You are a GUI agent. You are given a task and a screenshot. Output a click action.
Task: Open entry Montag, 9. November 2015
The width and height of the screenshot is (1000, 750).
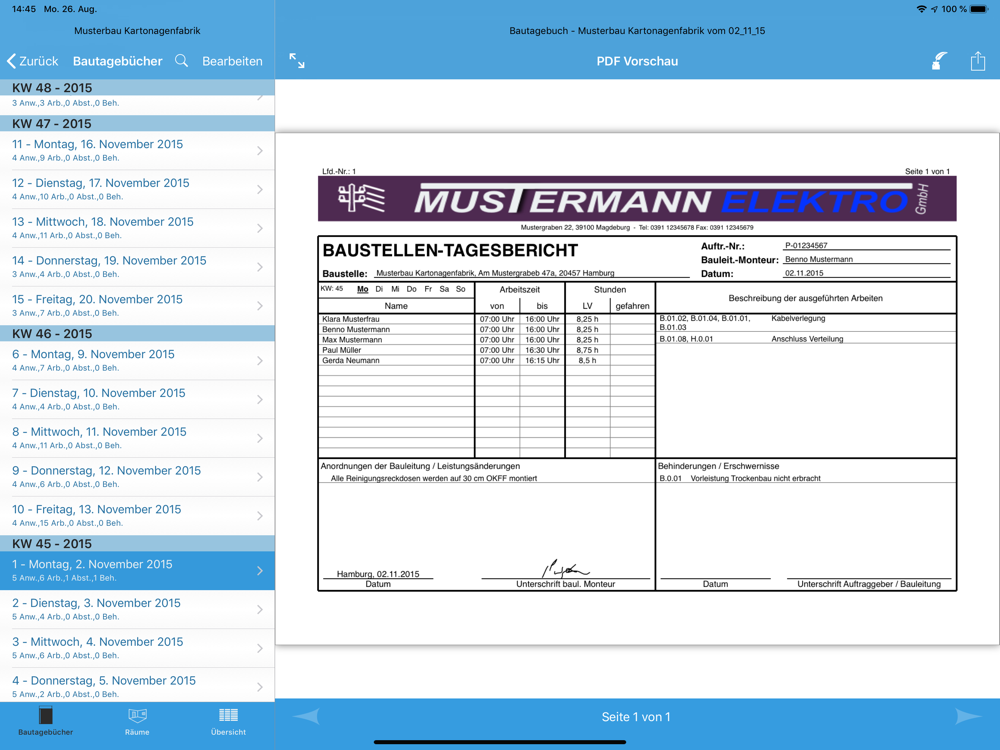click(137, 360)
